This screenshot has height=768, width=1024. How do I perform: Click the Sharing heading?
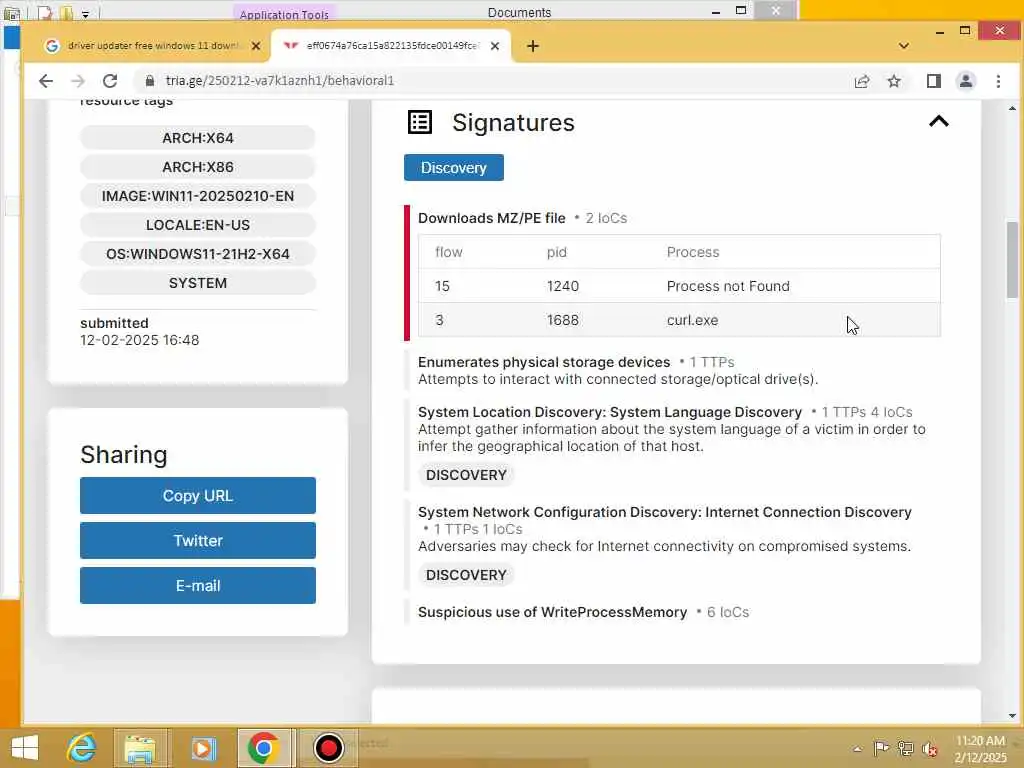pos(124,455)
